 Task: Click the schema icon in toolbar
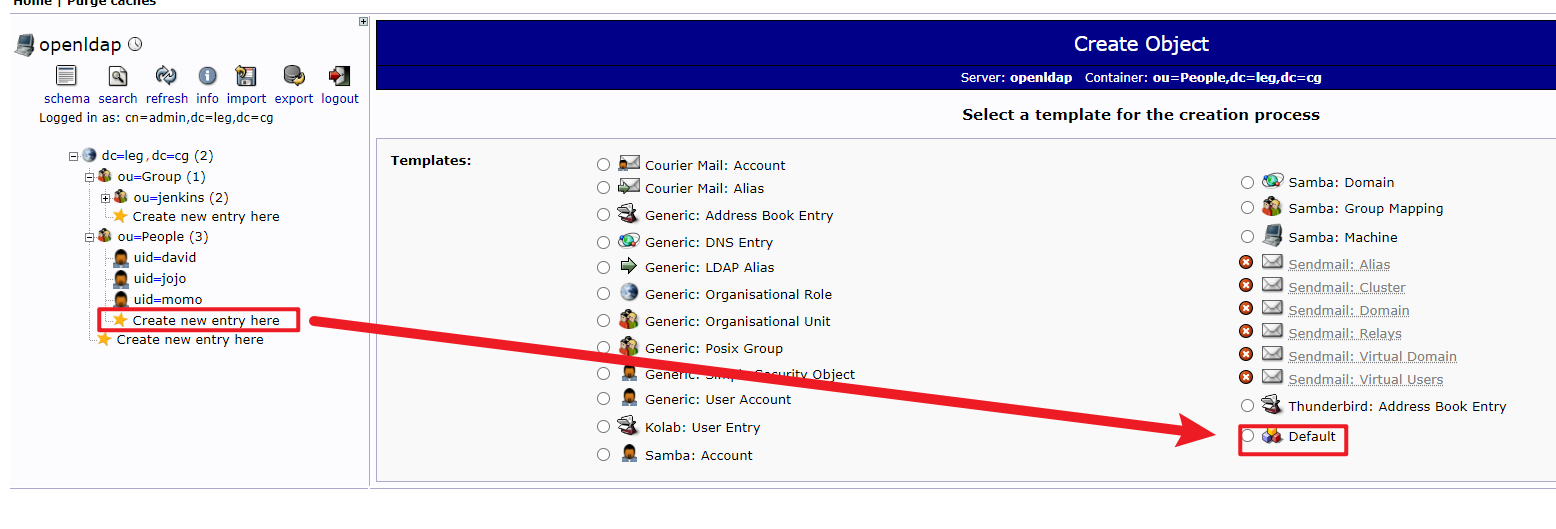coord(66,76)
